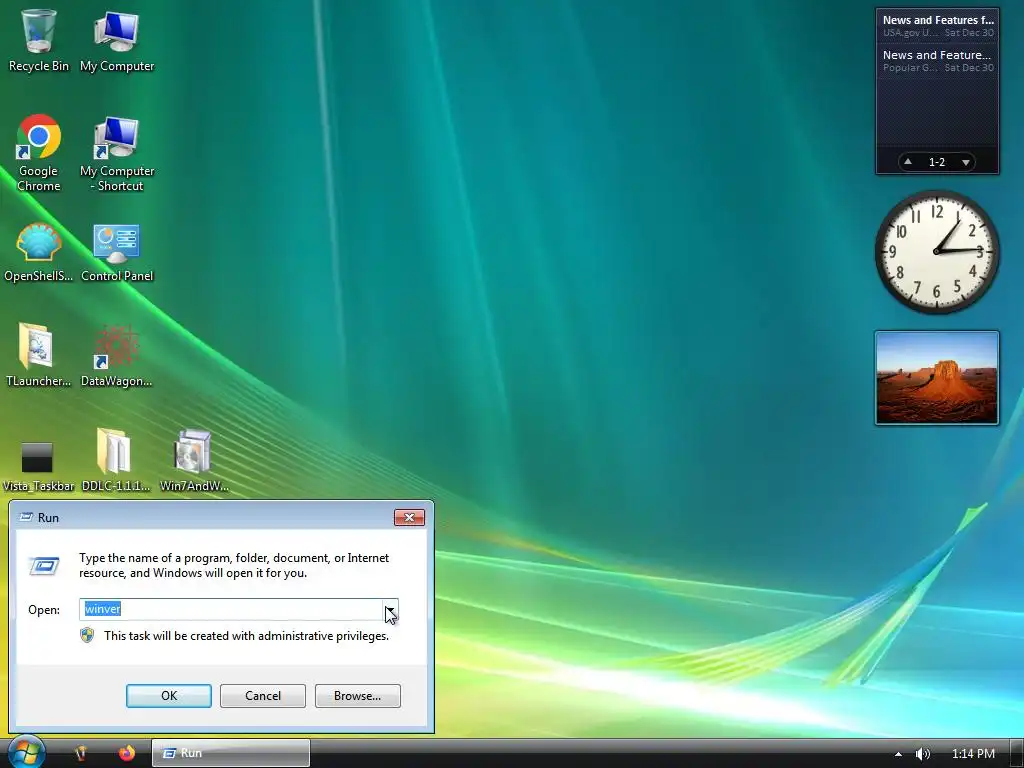Select the Win7AndW... desktop icon
This screenshot has height=768, width=1024.
tap(194, 460)
